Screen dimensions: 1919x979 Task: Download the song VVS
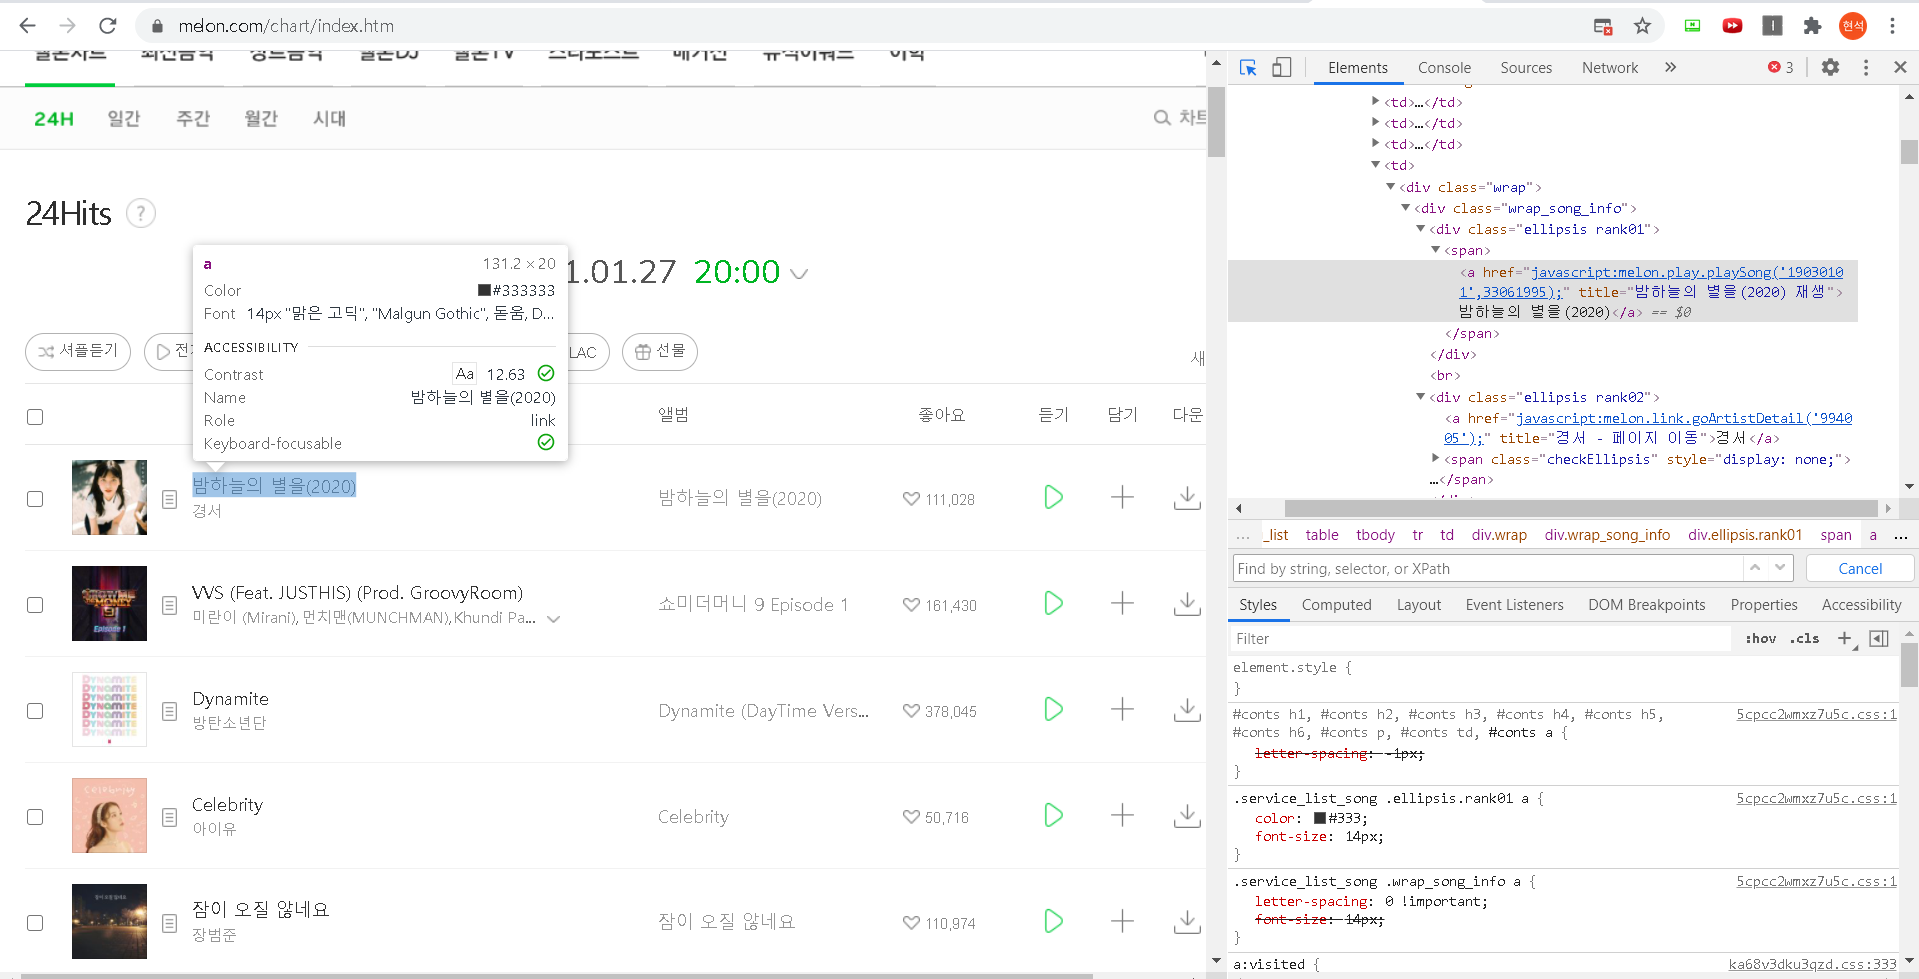pos(1187,603)
